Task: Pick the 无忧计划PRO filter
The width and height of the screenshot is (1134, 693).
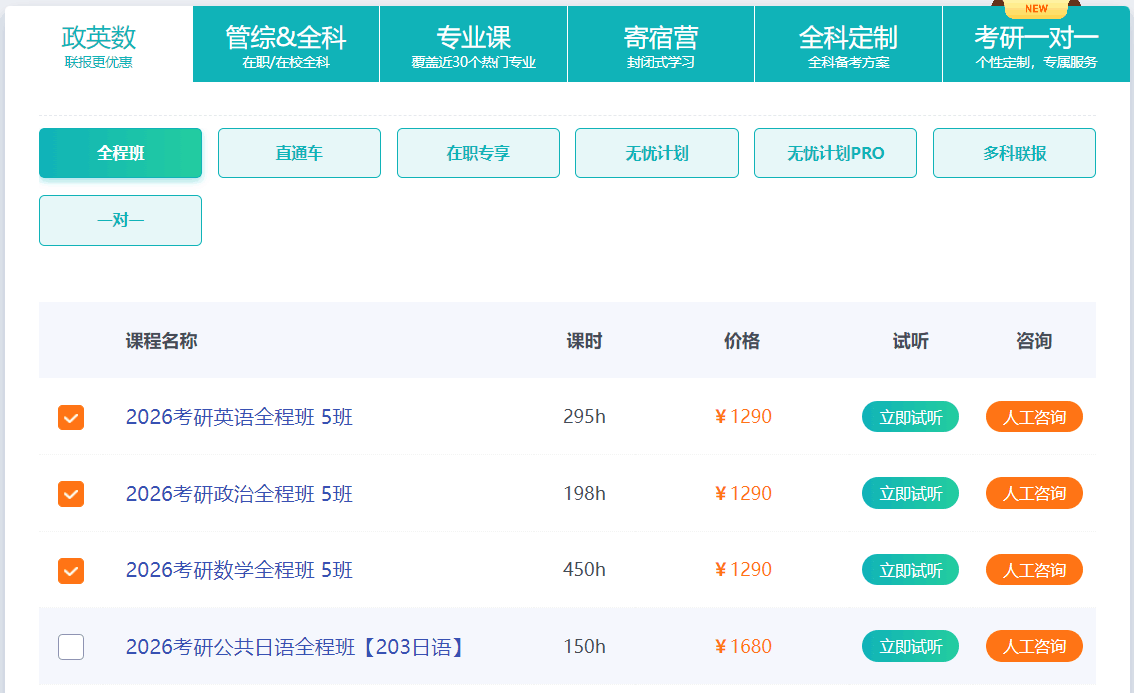Action: coord(835,153)
